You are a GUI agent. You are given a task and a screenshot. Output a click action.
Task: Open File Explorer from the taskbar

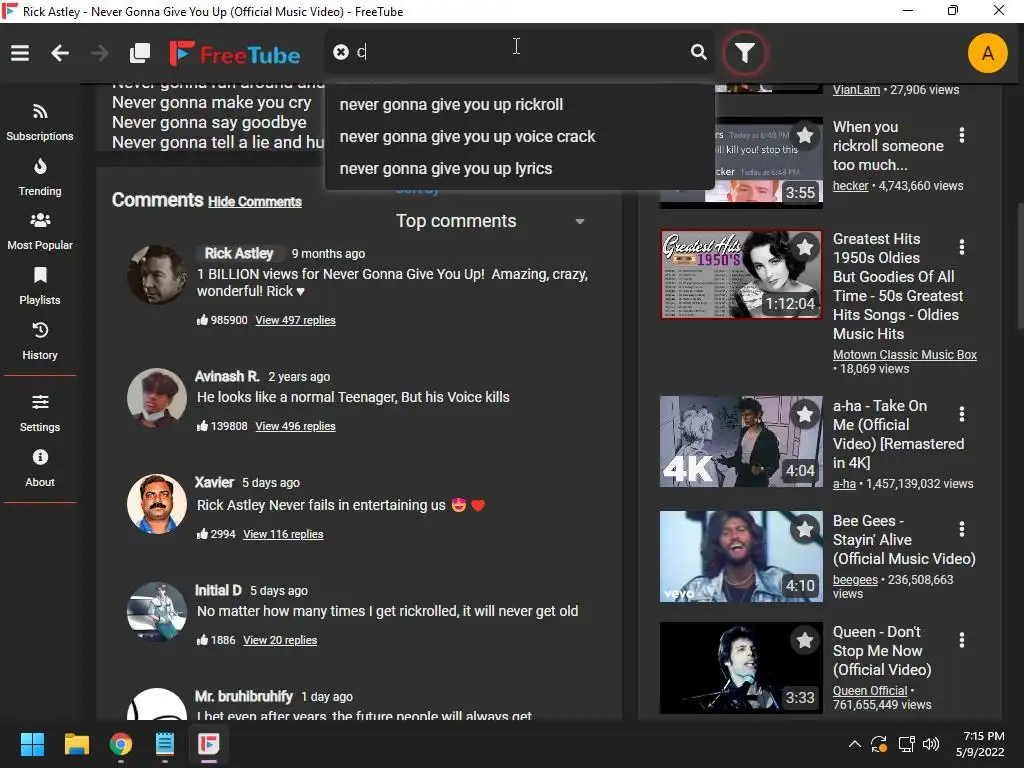(76, 744)
